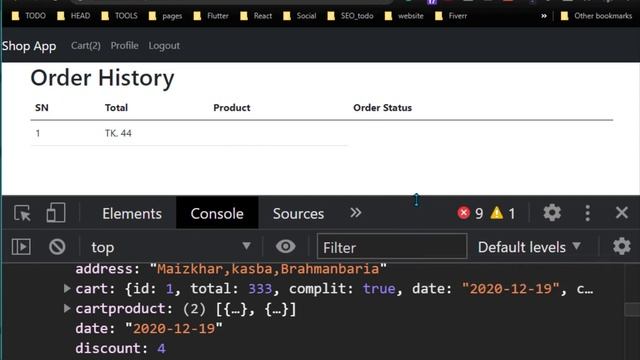Click the SN column header

click(x=42, y=108)
